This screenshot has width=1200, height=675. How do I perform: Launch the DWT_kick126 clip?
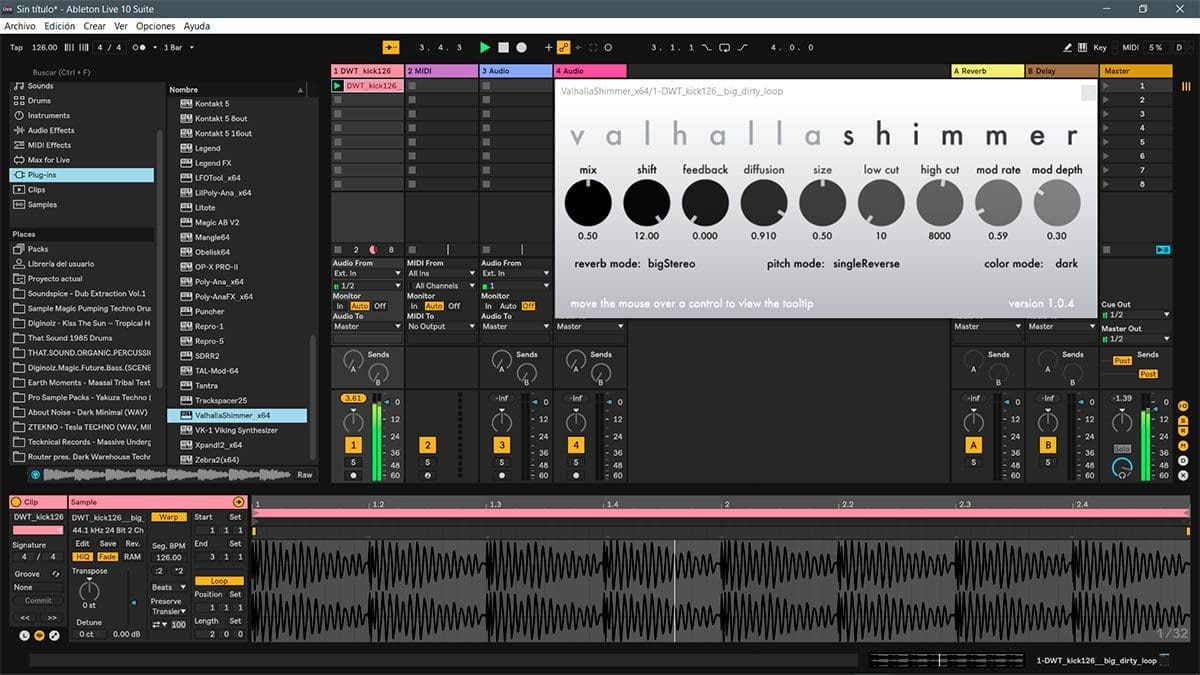[x=338, y=86]
